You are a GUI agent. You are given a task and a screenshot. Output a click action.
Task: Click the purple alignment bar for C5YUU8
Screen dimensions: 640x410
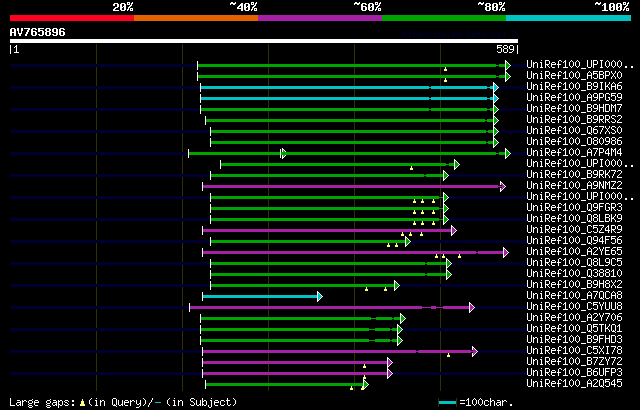point(332,308)
